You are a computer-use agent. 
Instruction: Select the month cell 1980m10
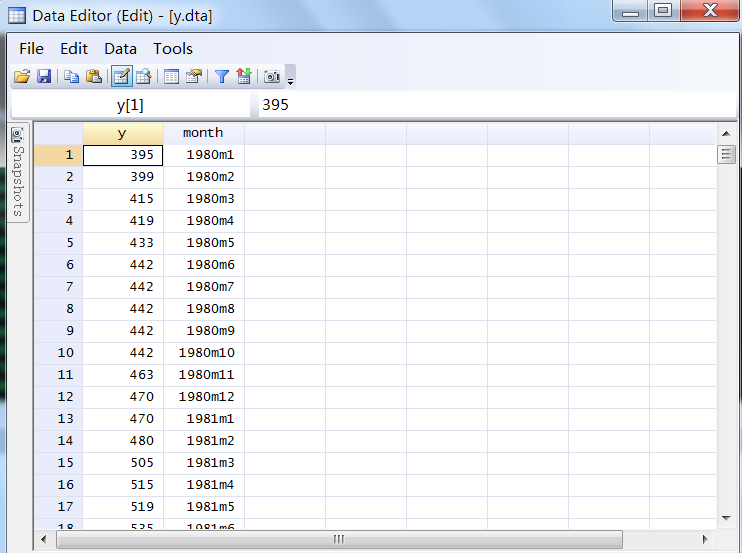pos(204,353)
